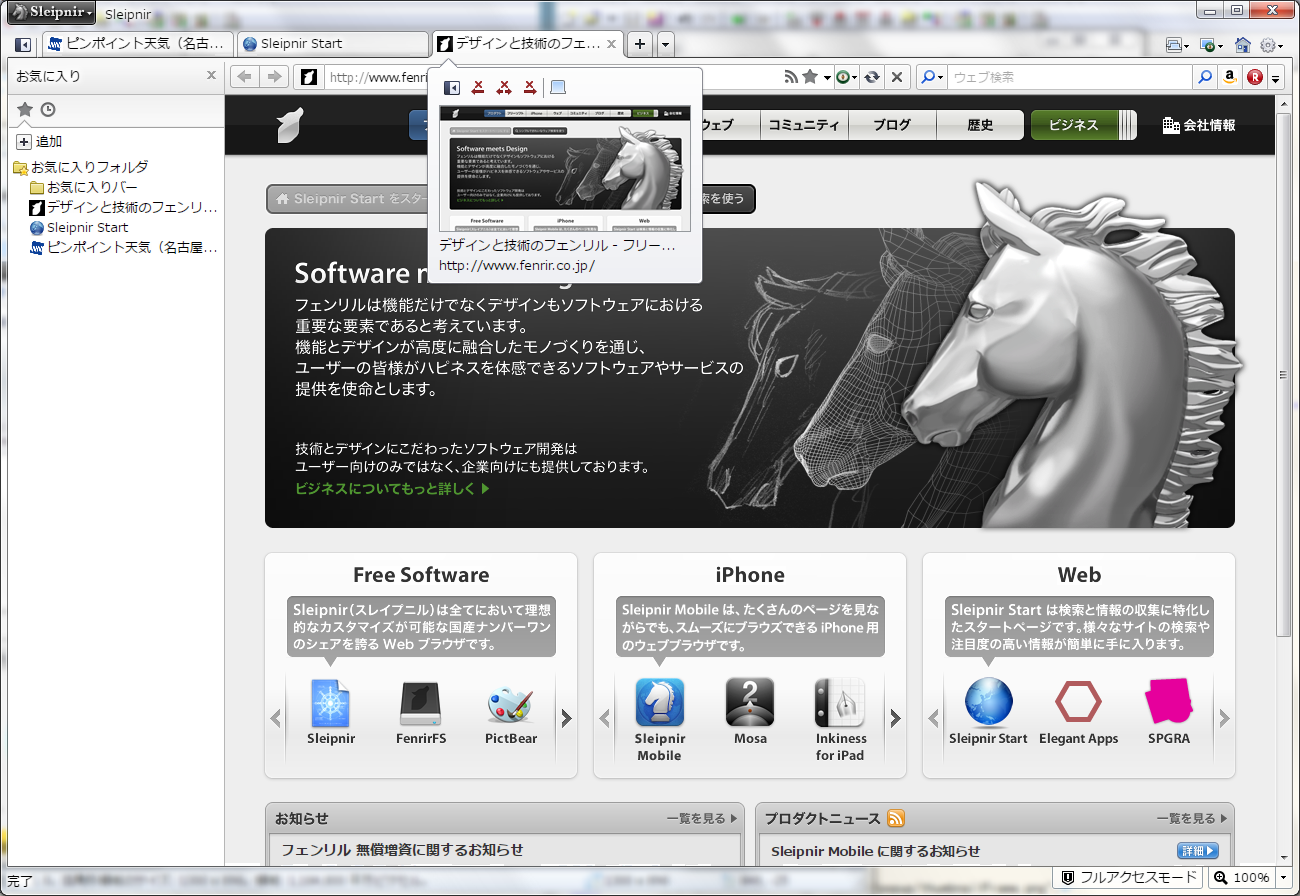
Task: Advance Free Software carousel right arrow
Action: click(566, 718)
